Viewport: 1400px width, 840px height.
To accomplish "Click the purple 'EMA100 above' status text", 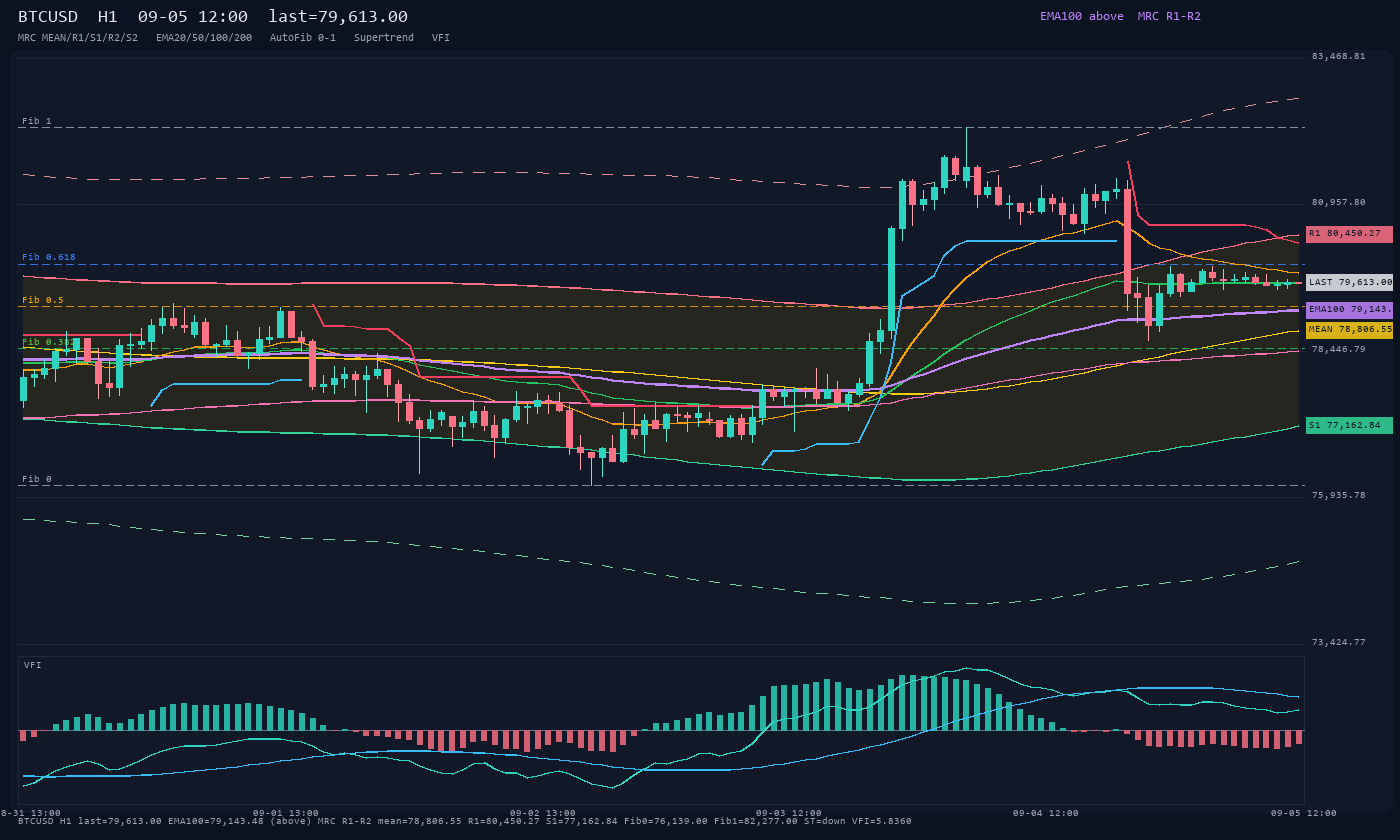I will 1082,16.
